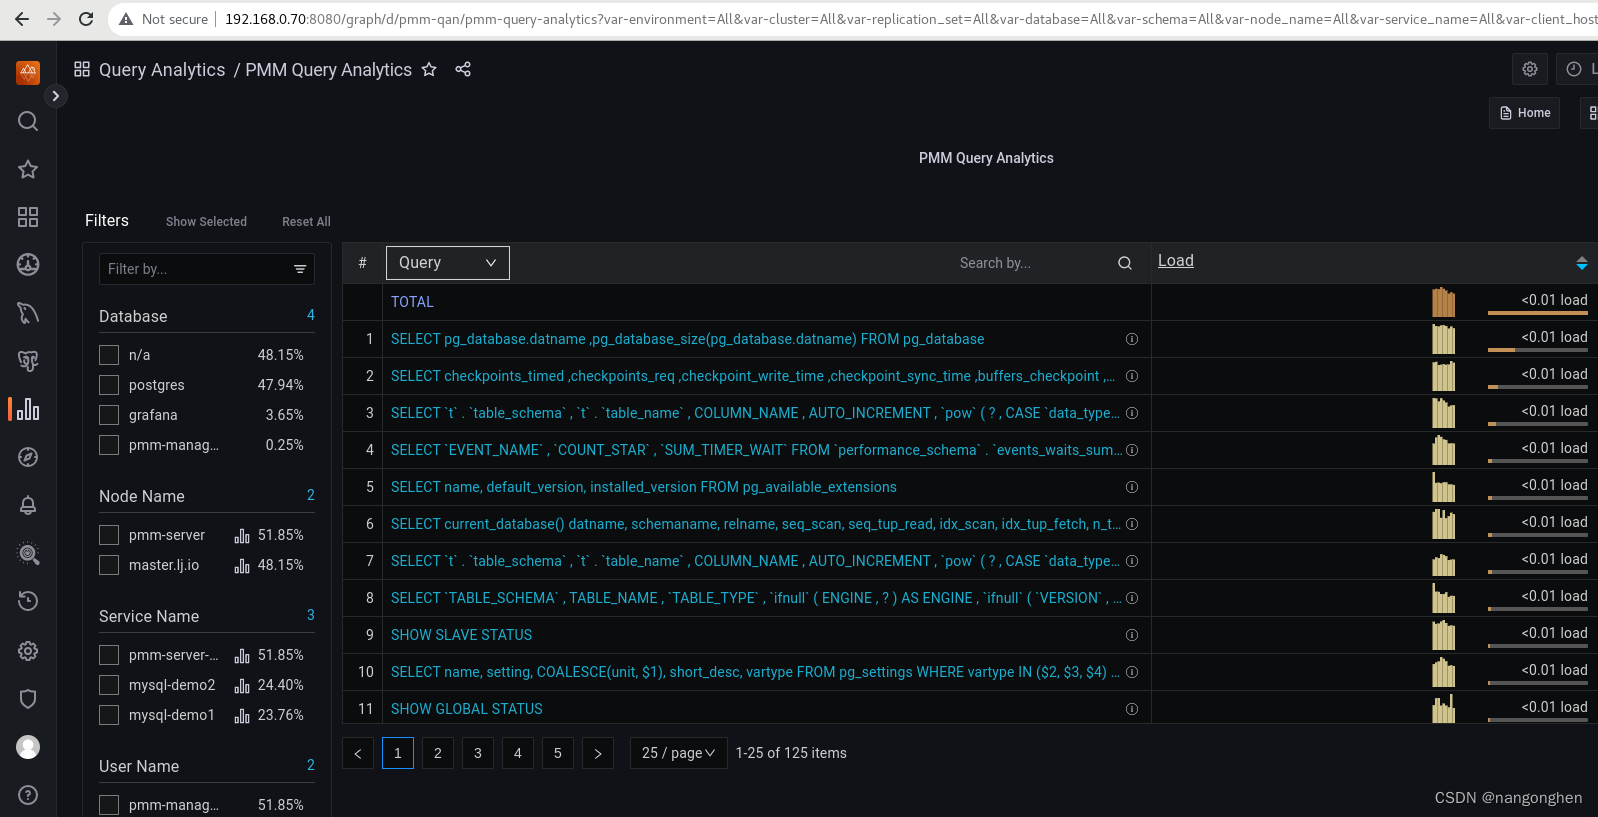Check the pmm-server node name filter
1598x817 pixels.
(109, 535)
